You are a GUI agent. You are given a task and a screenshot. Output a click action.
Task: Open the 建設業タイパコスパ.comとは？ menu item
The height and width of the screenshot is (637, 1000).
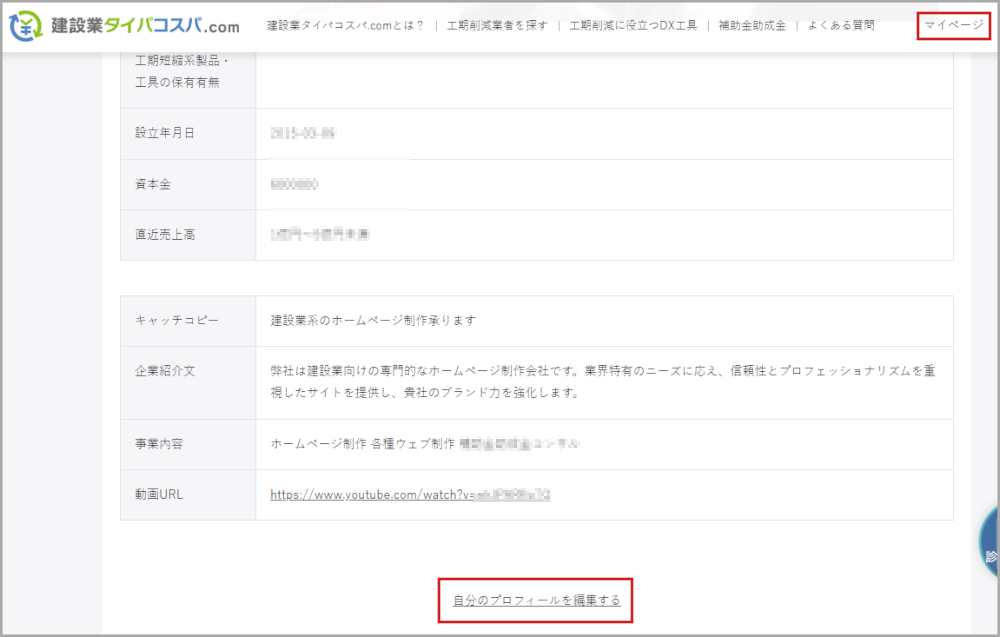click(x=345, y=26)
